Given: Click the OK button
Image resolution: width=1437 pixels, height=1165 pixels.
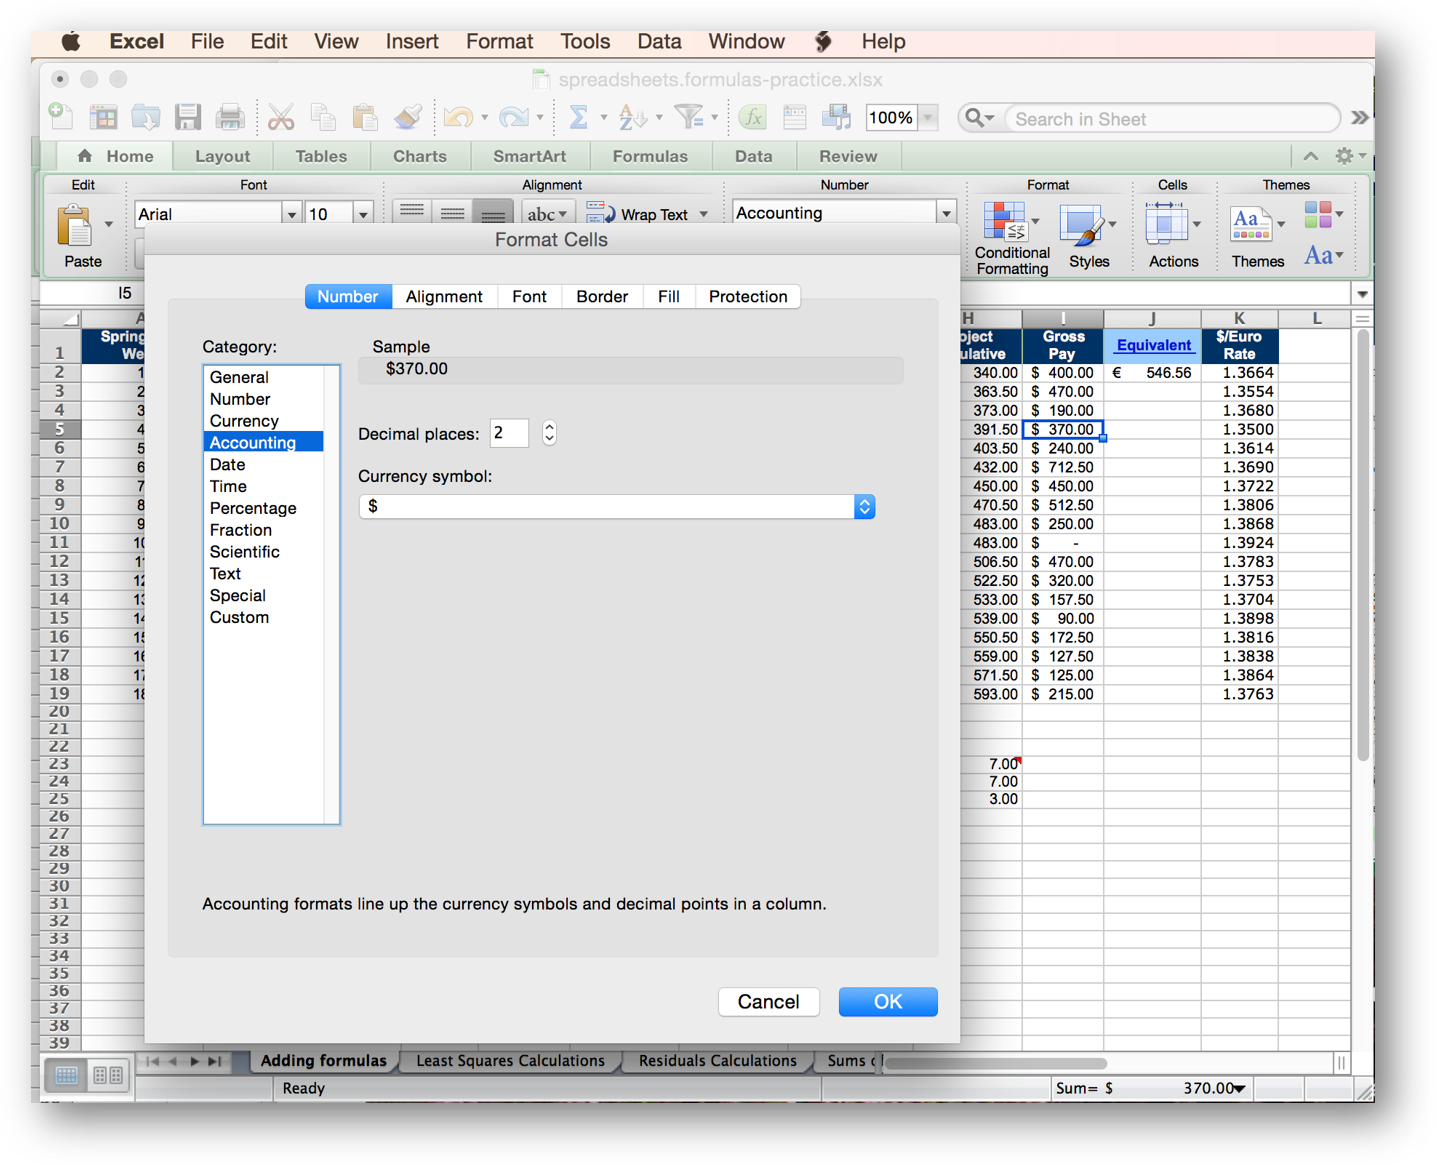Looking at the screenshot, I should point(887,1002).
